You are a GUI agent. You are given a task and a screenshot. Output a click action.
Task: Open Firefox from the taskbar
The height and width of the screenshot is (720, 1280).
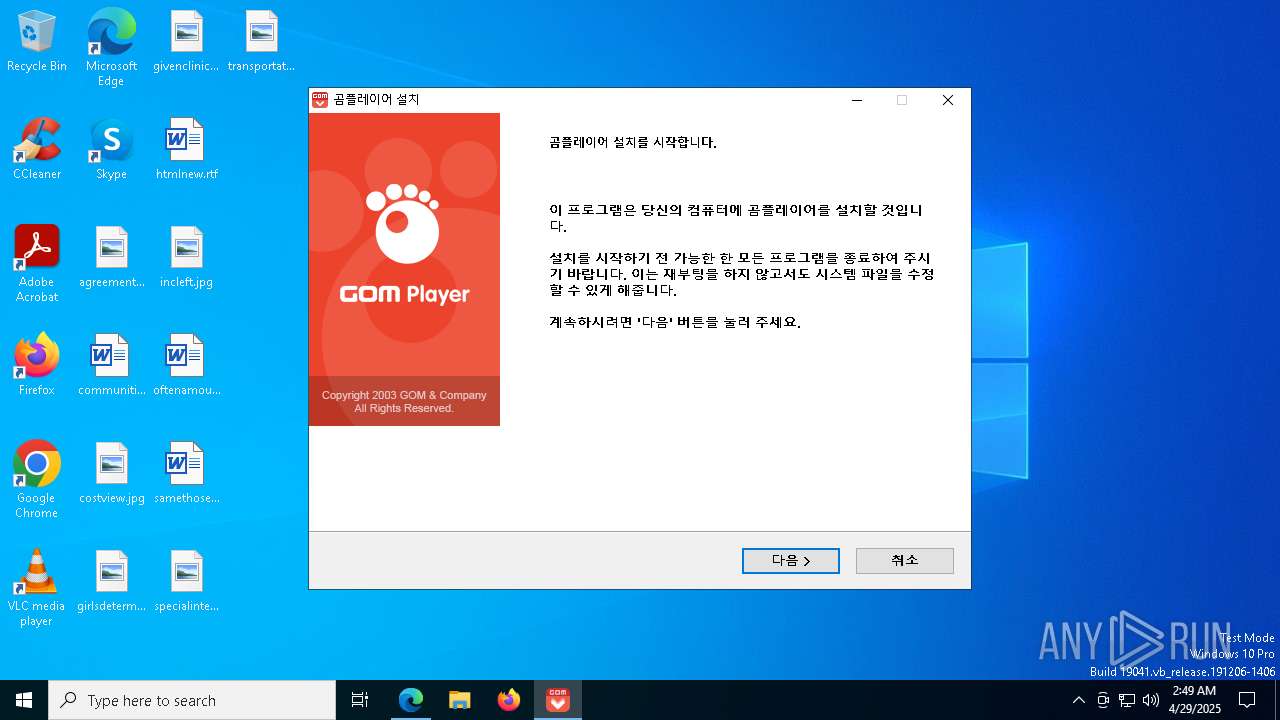(509, 700)
